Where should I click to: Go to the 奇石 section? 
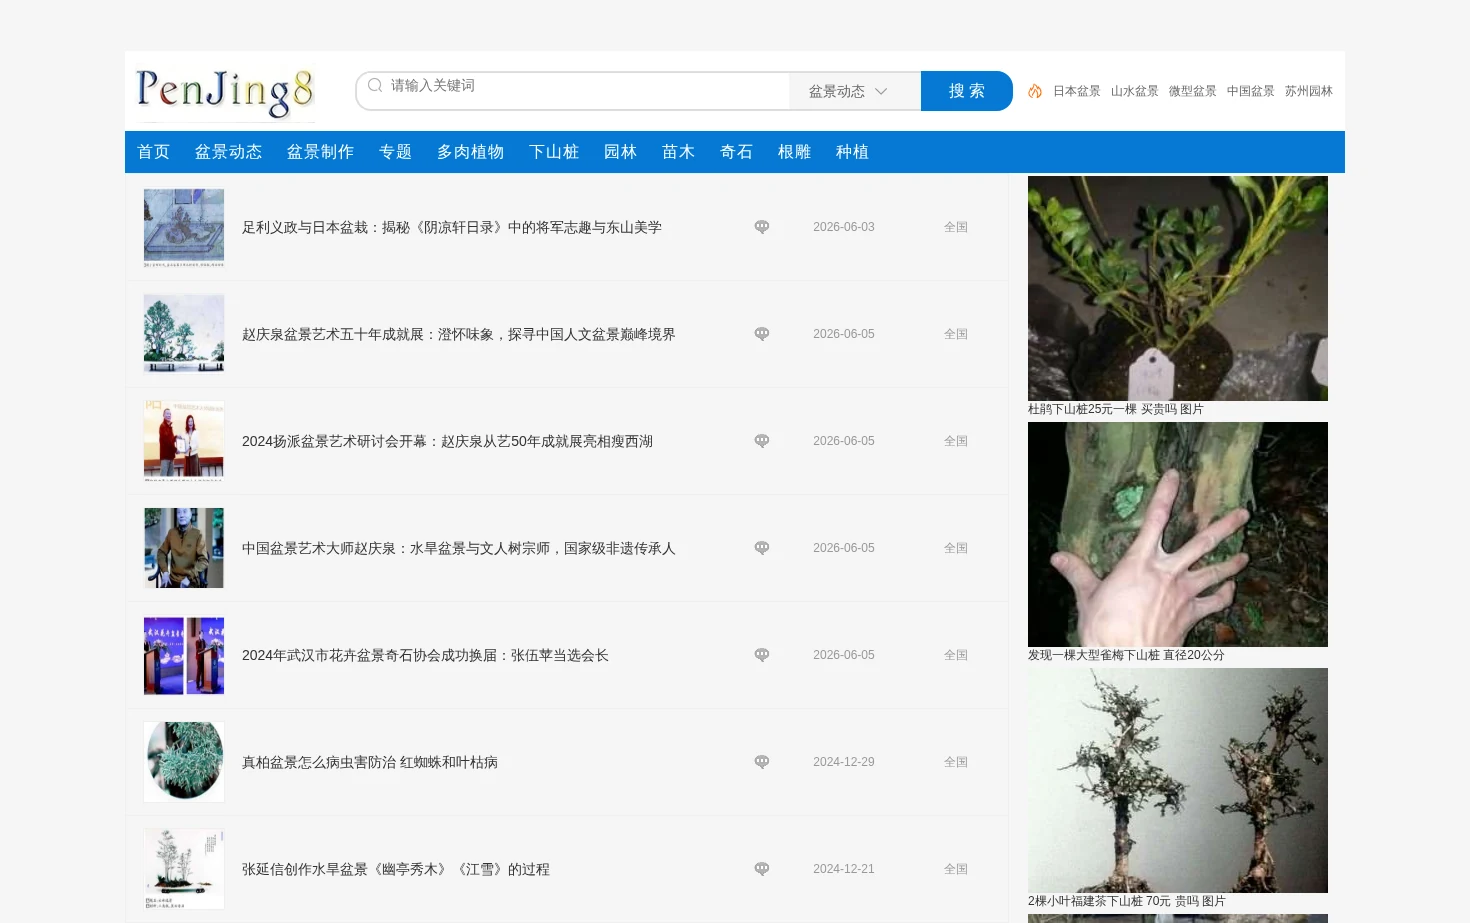pos(737,152)
